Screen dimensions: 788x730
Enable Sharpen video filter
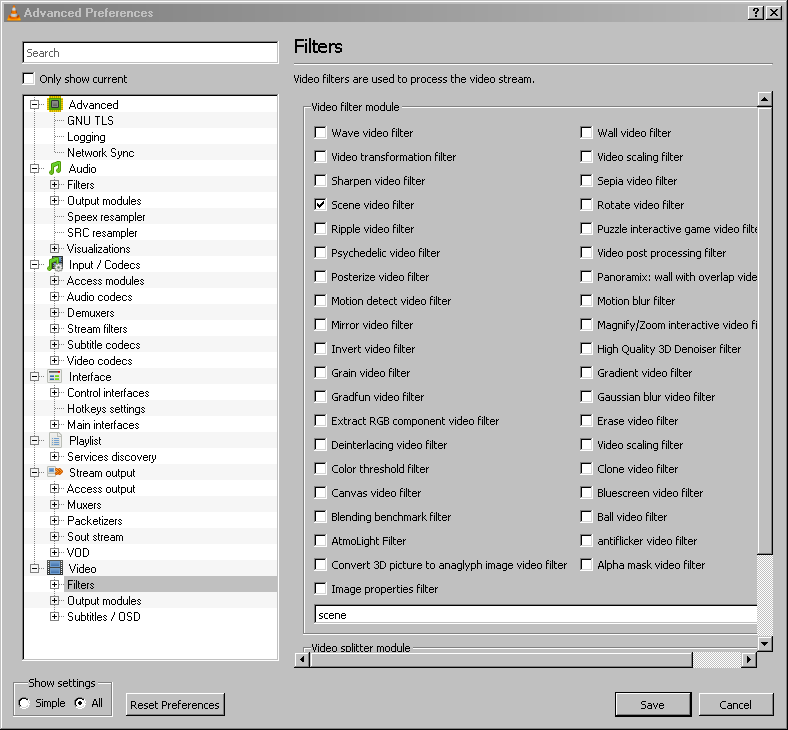320,180
